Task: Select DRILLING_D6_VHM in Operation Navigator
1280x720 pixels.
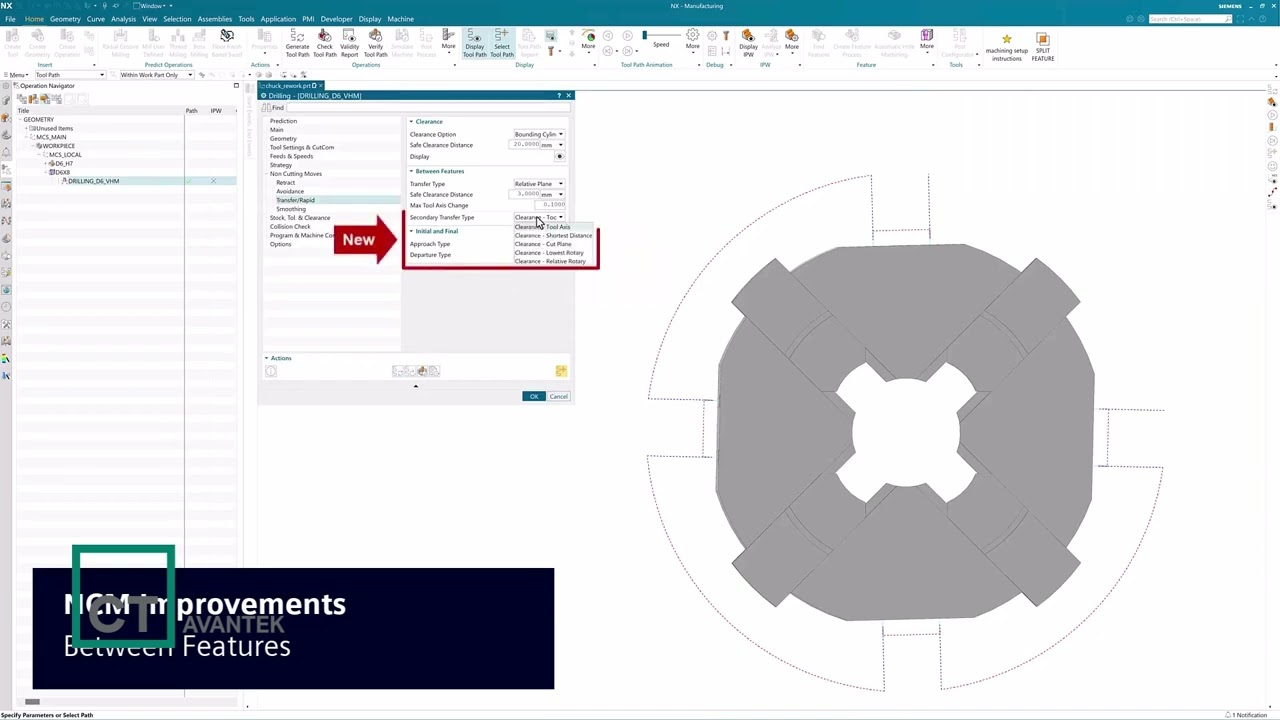Action: [x=93, y=181]
